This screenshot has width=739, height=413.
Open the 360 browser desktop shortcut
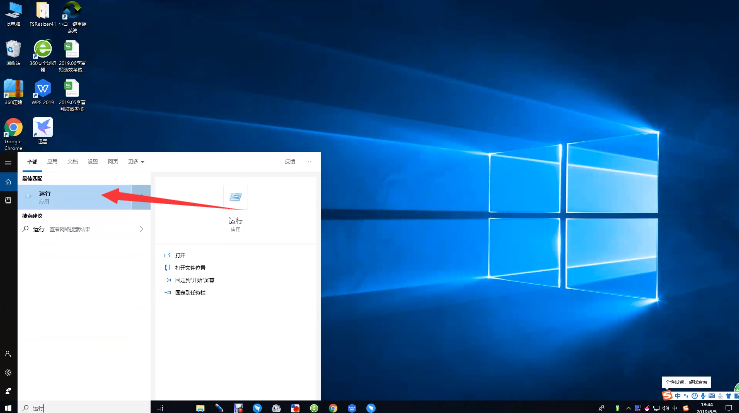[x=43, y=50]
